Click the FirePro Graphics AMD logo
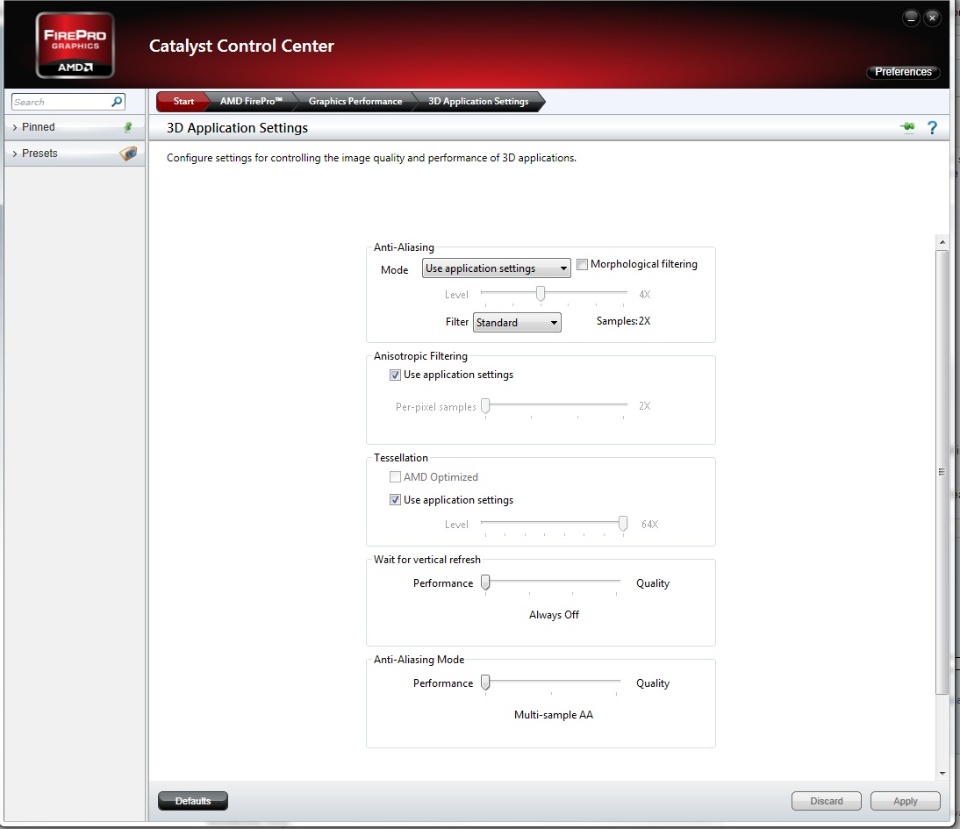 coord(75,45)
